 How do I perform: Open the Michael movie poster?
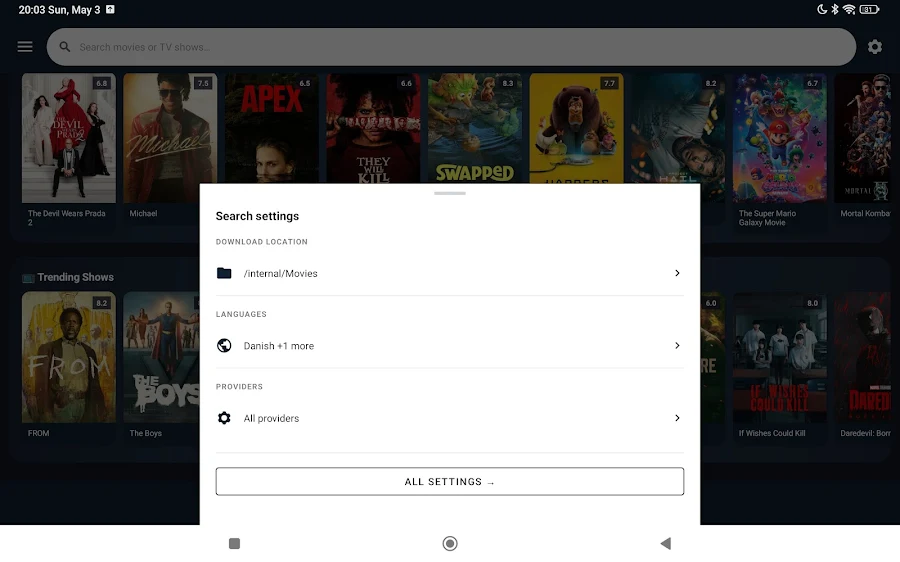(170, 138)
